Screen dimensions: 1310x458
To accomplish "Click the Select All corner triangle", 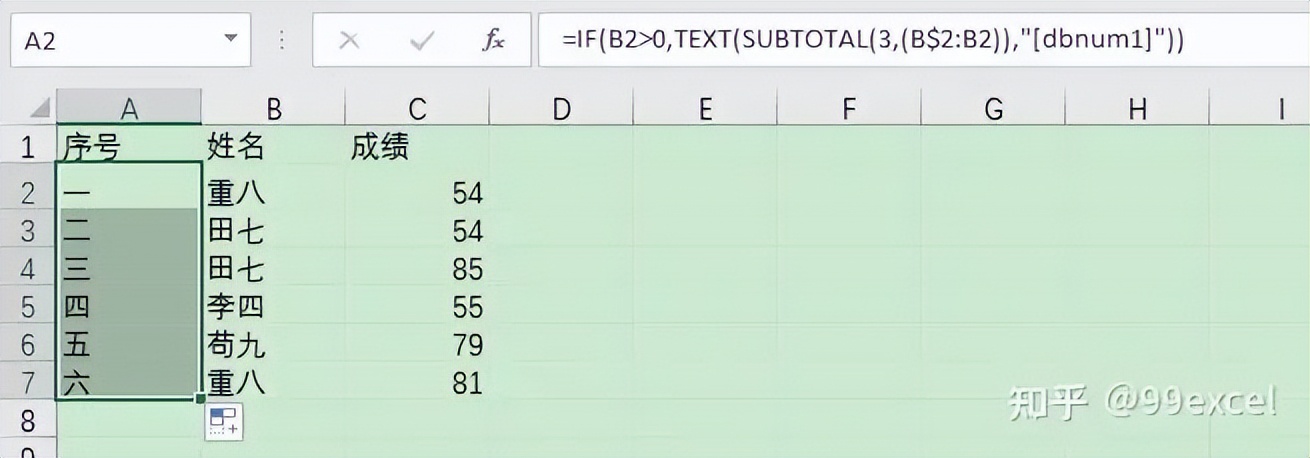I will pyautogui.click(x=39, y=108).
